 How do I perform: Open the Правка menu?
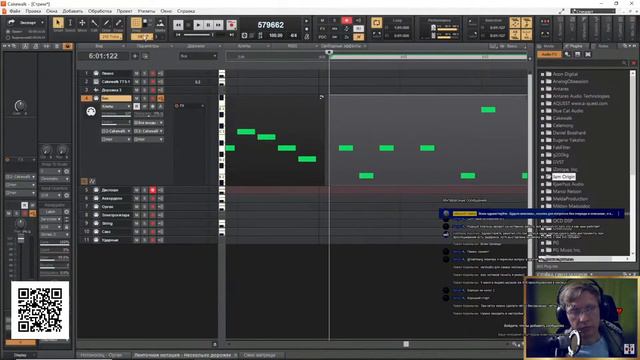click(33, 11)
